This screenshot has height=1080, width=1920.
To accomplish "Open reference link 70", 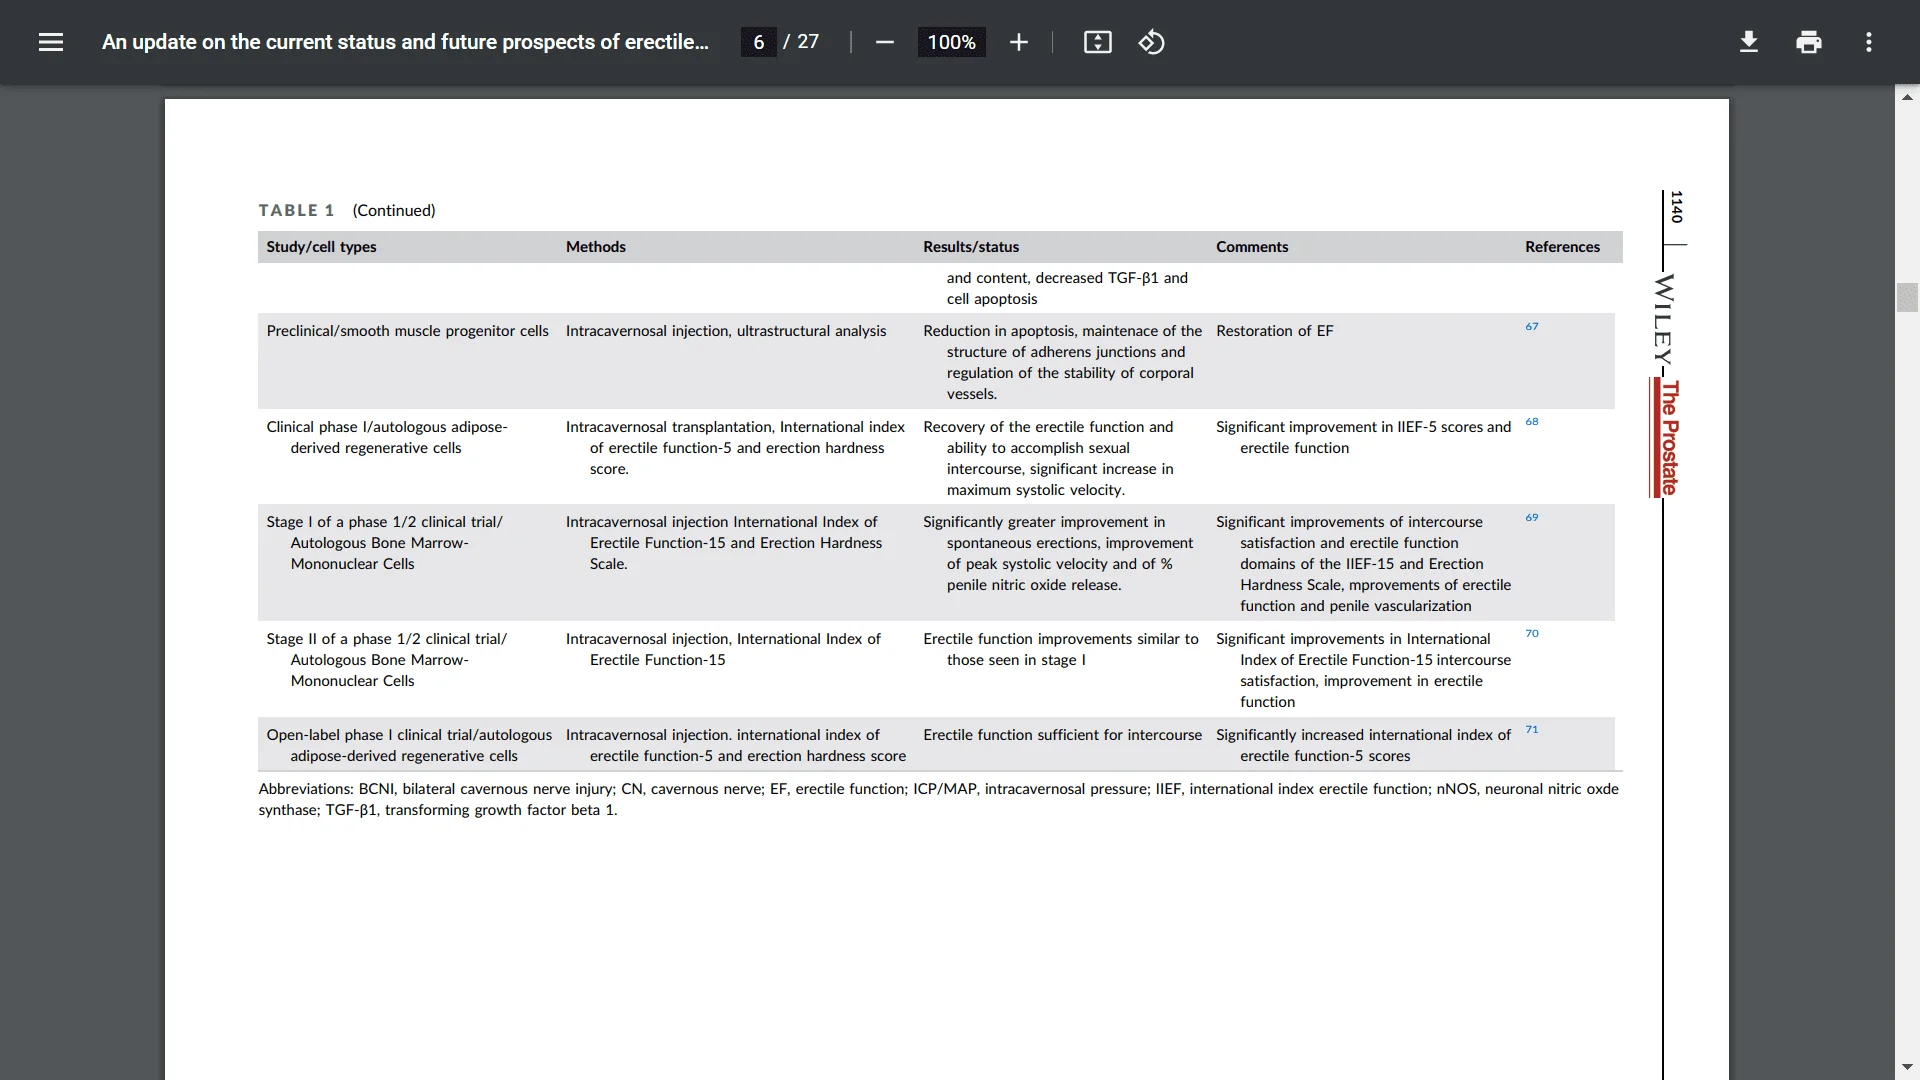I will point(1531,633).
